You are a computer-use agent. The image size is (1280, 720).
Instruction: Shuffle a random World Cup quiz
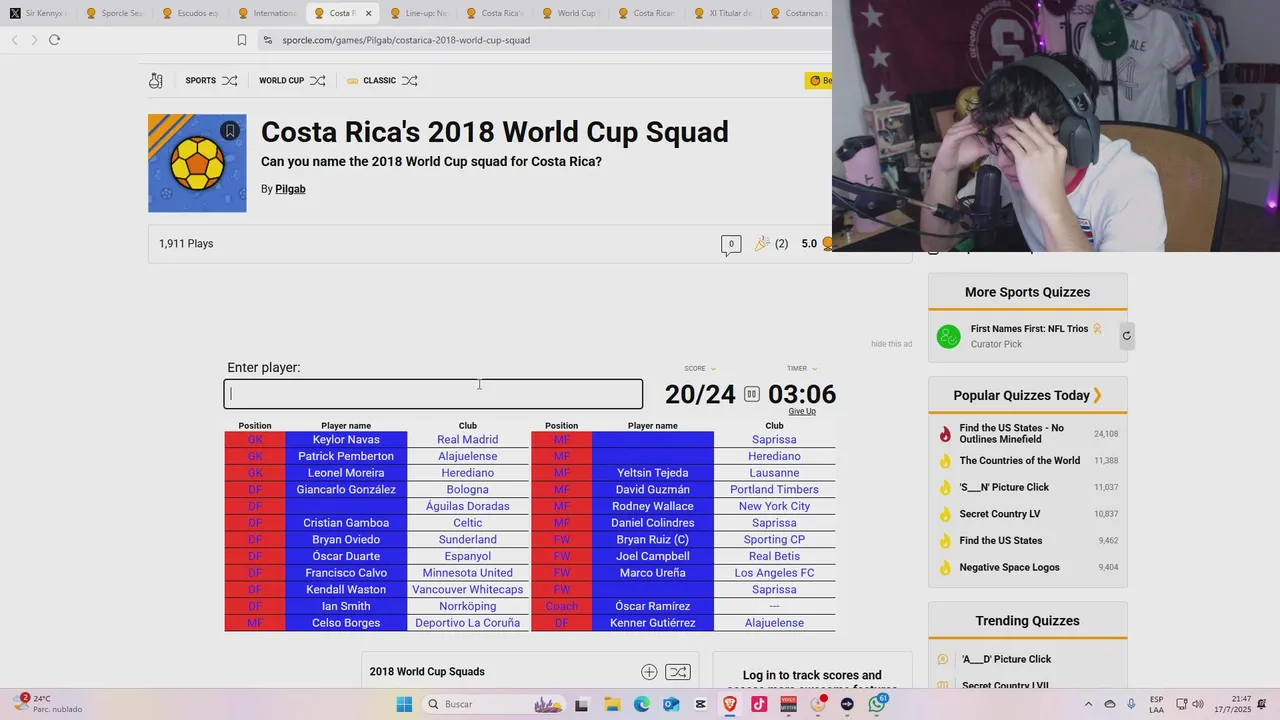coord(318,81)
